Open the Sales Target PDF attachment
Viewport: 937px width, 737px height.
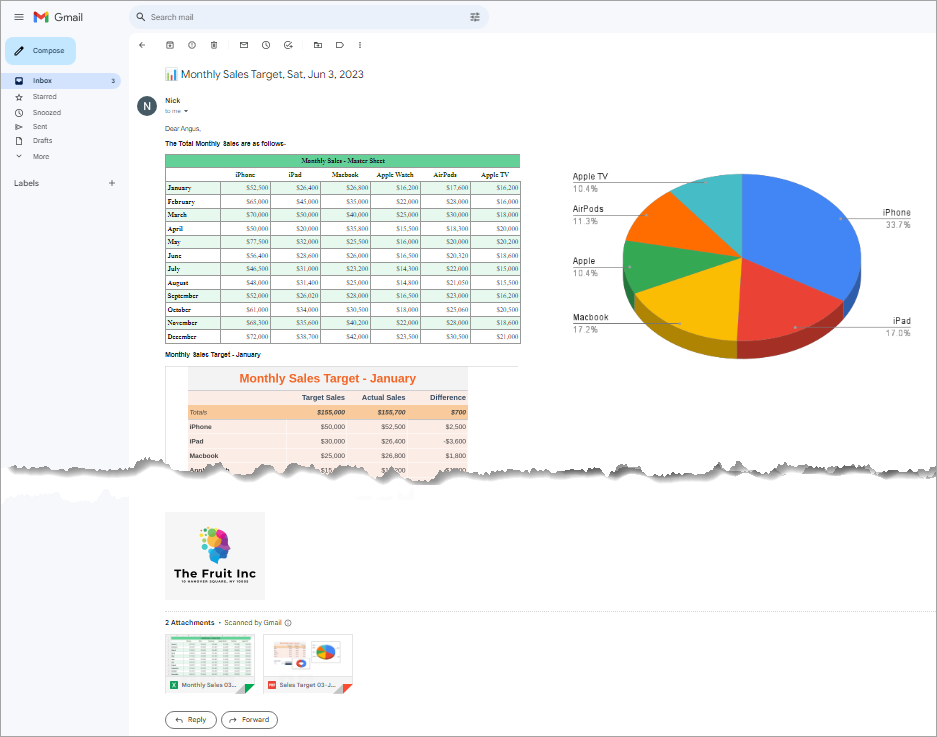tap(308, 663)
